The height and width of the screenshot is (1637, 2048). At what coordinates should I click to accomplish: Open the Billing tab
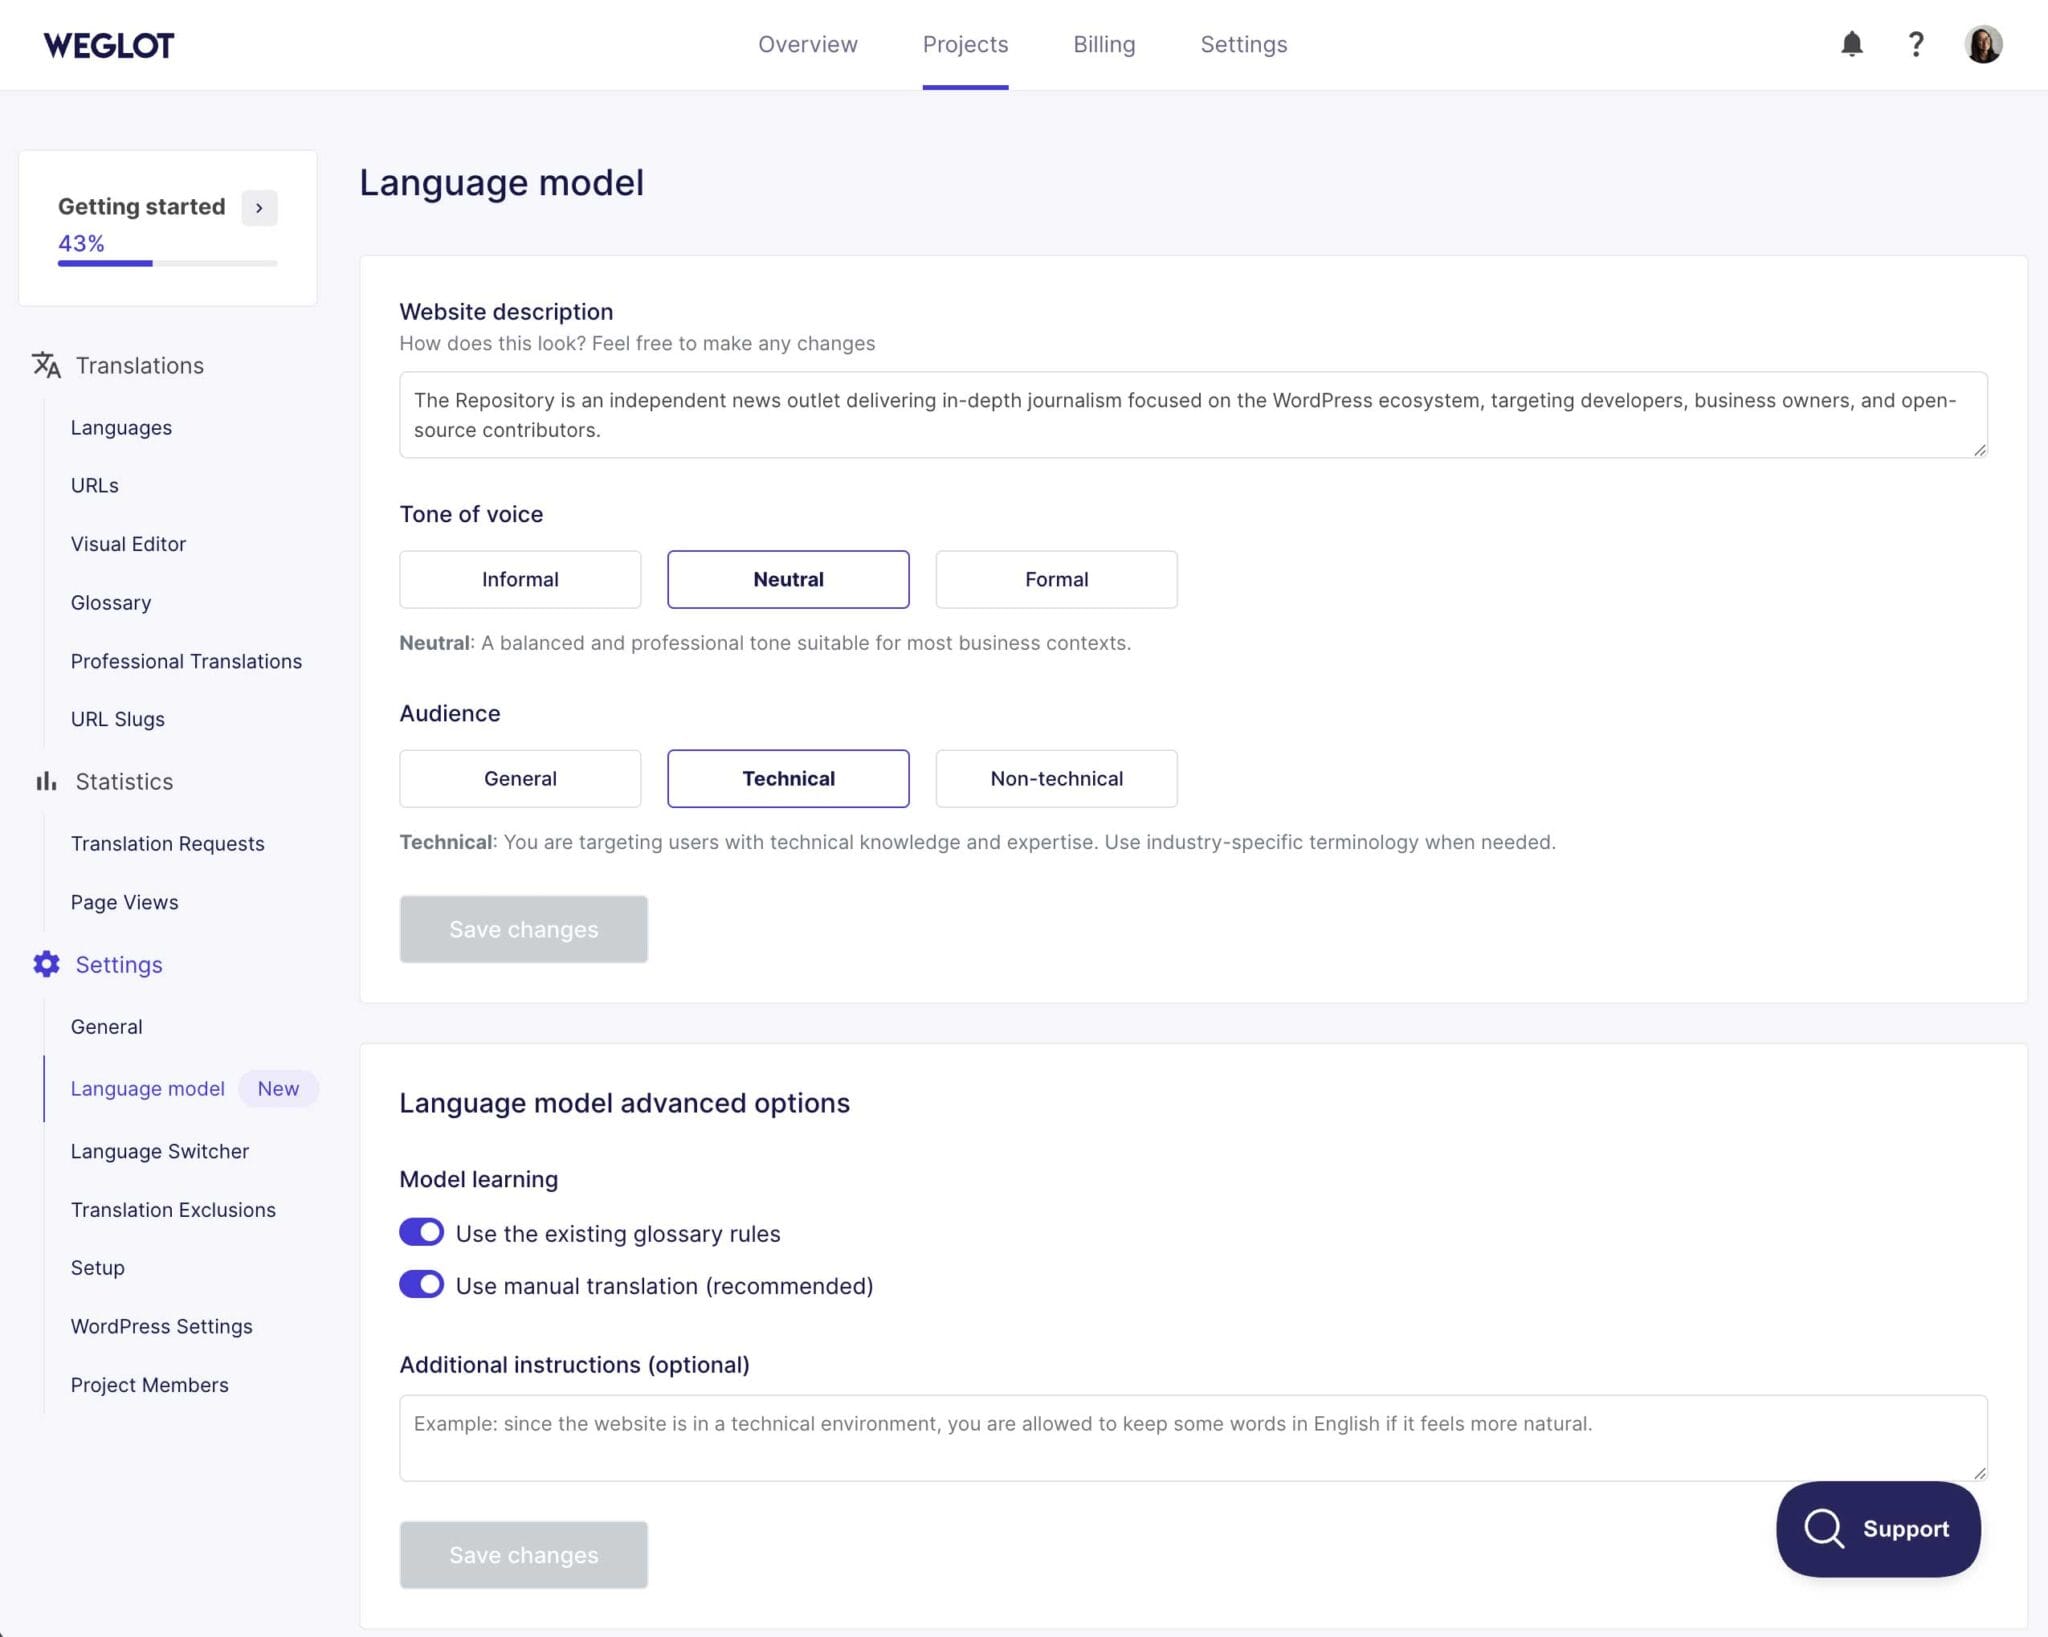1103,44
